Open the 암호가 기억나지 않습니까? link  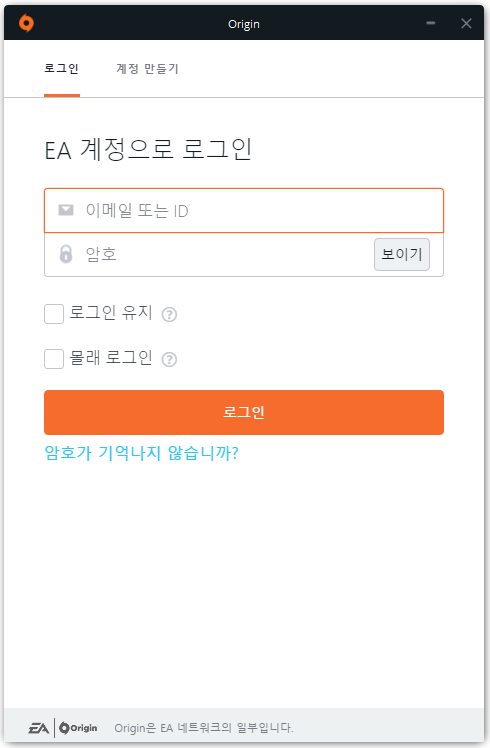pyautogui.click(x=141, y=452)
